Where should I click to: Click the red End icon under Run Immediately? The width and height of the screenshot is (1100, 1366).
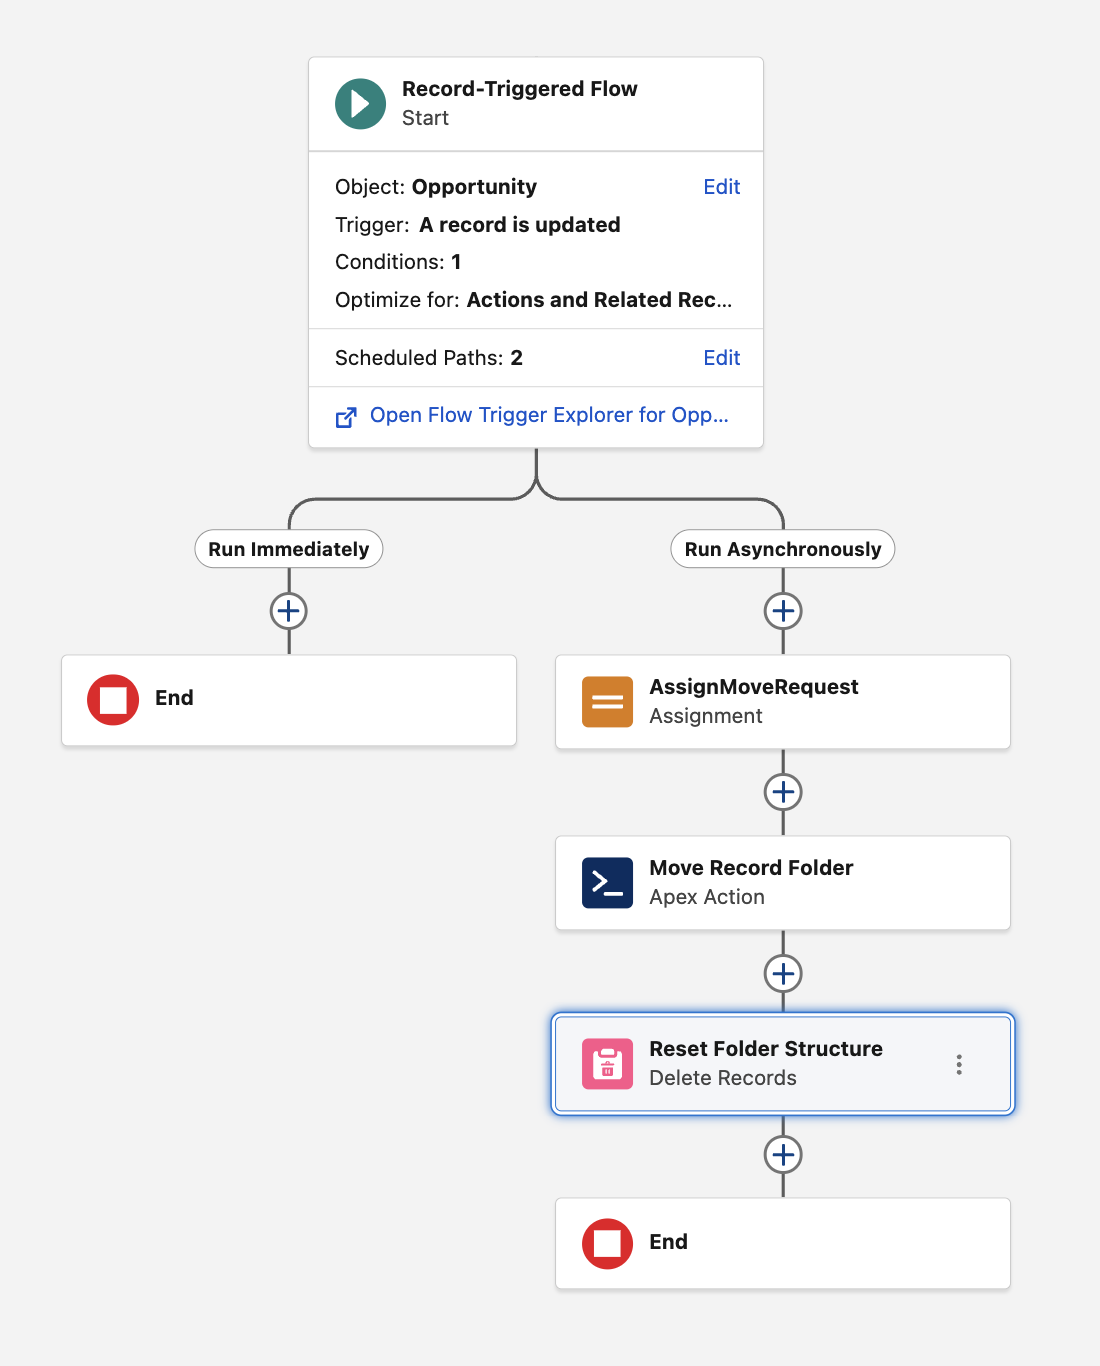click(113, 700)
